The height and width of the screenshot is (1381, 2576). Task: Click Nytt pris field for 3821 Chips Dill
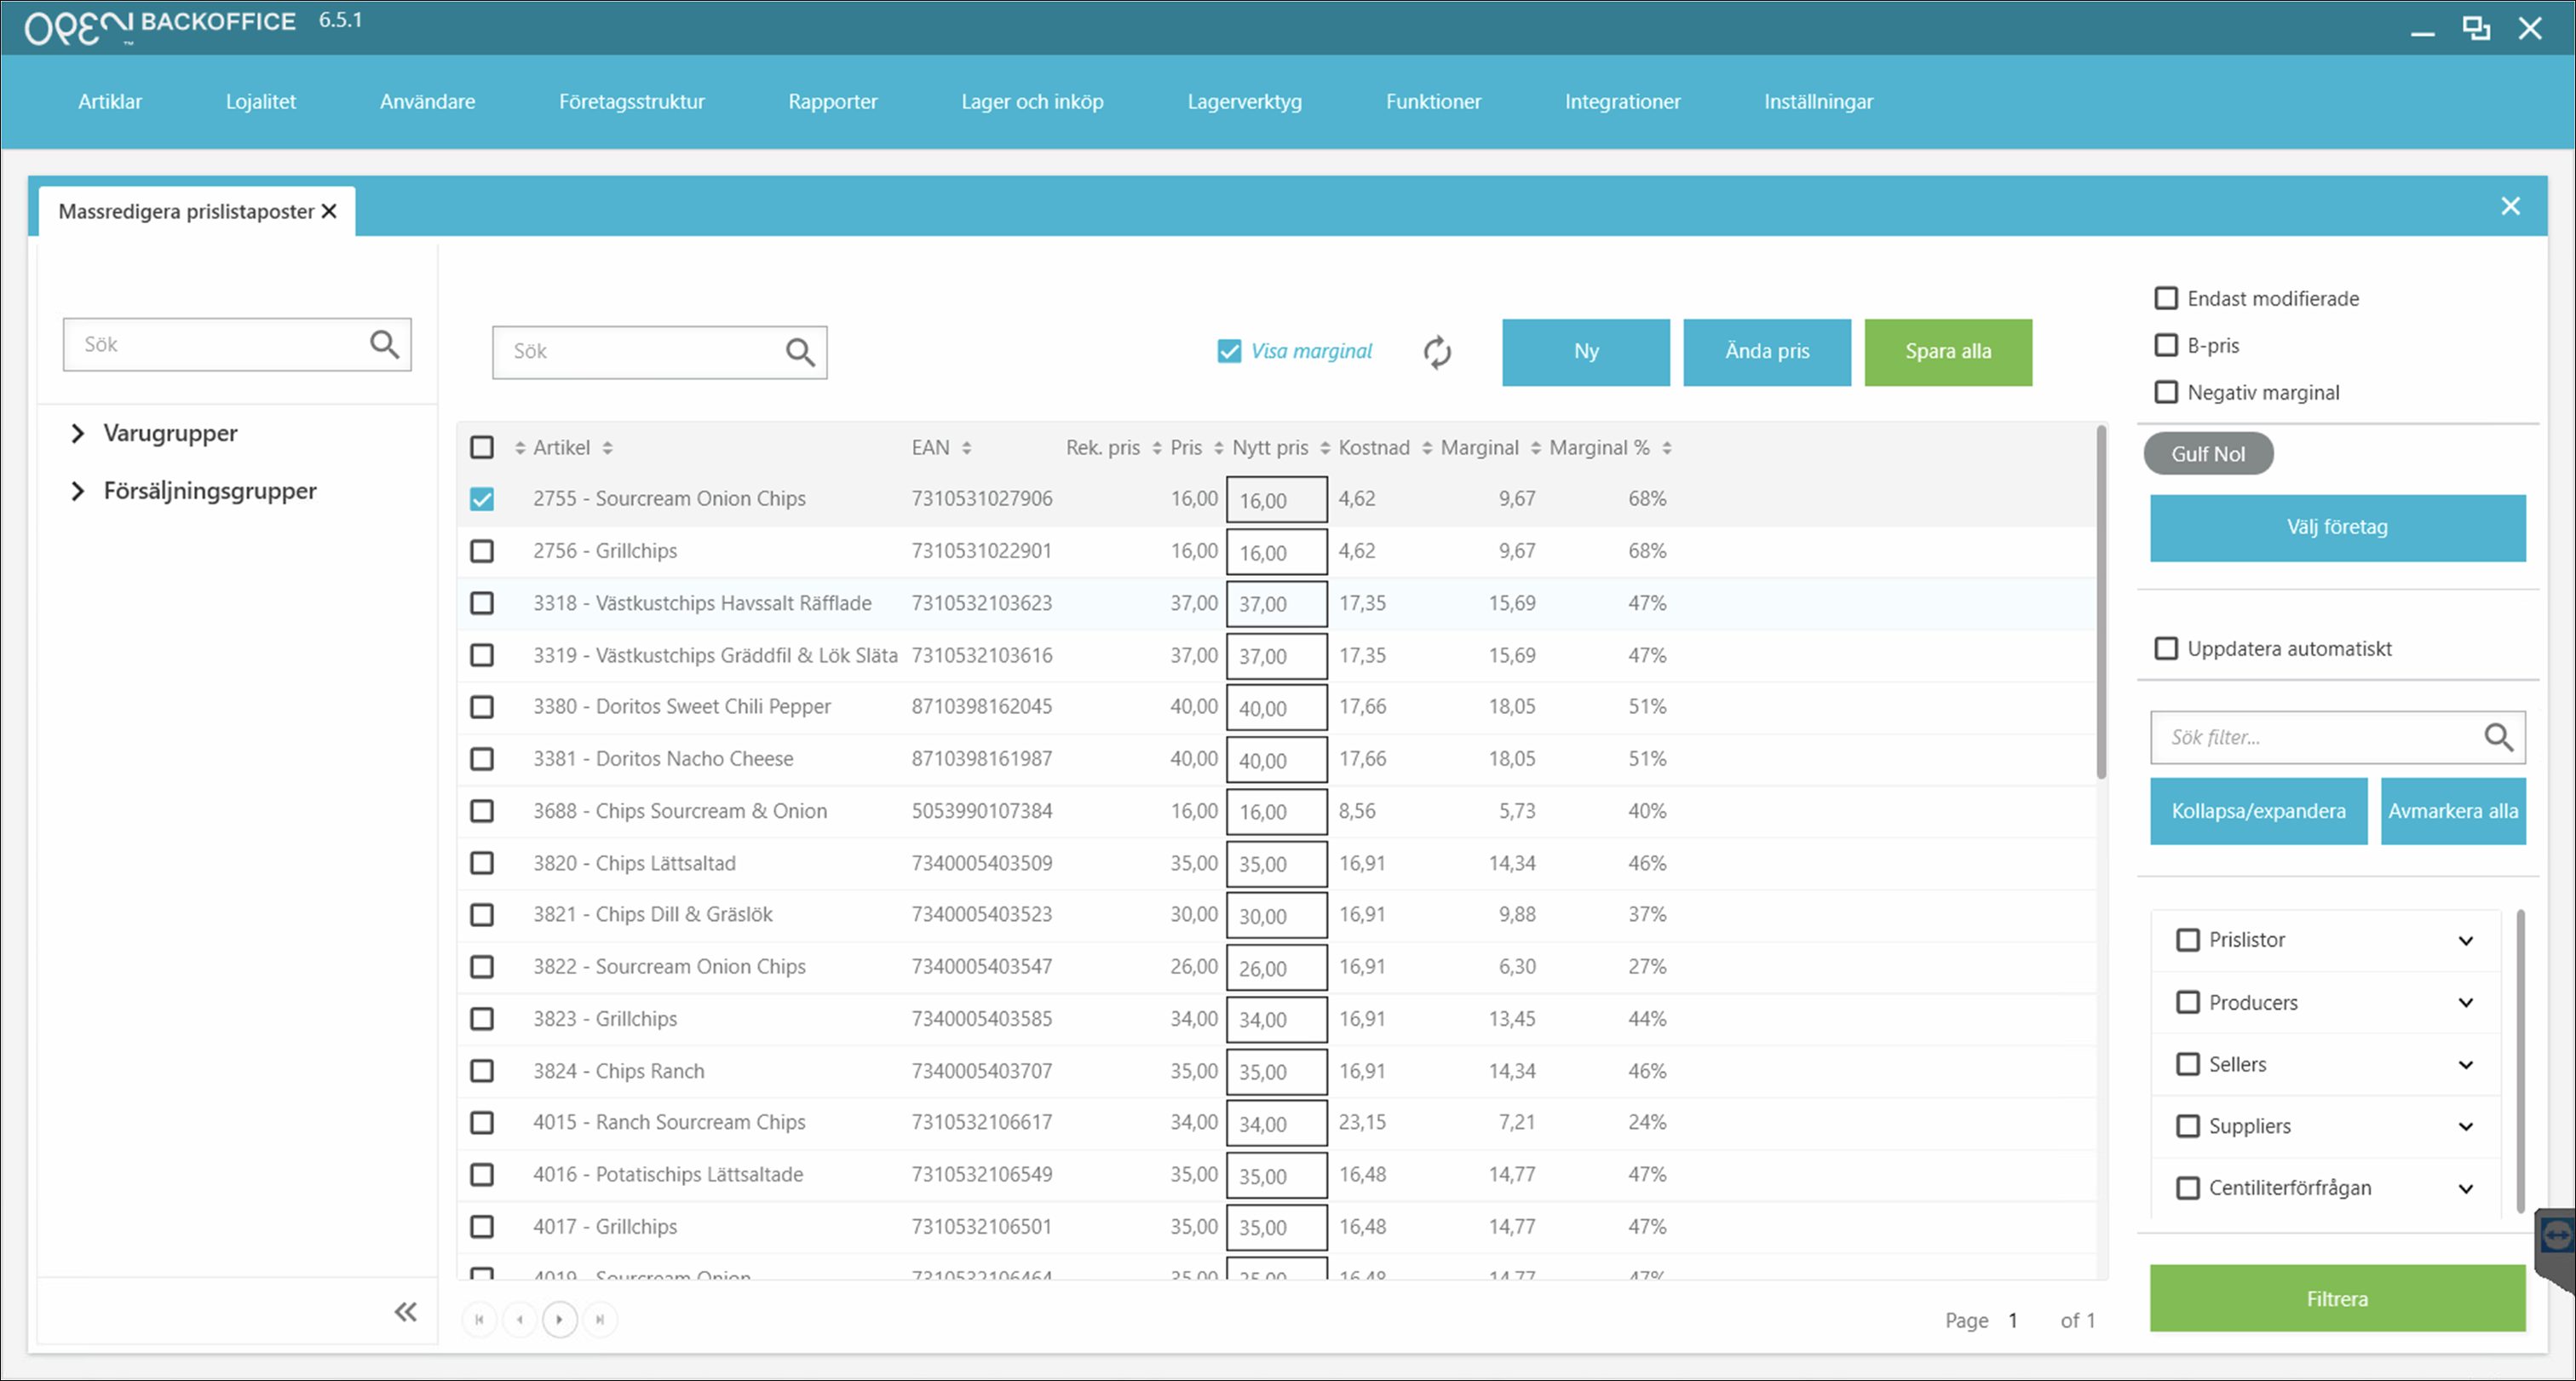tap(1277, 916)
